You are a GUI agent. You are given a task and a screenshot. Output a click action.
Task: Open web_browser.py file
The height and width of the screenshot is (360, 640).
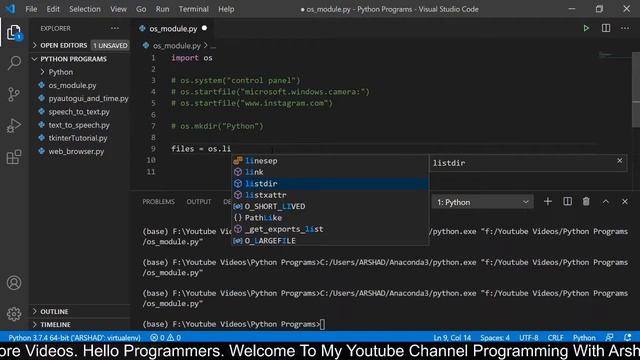[x=76, y=151]
